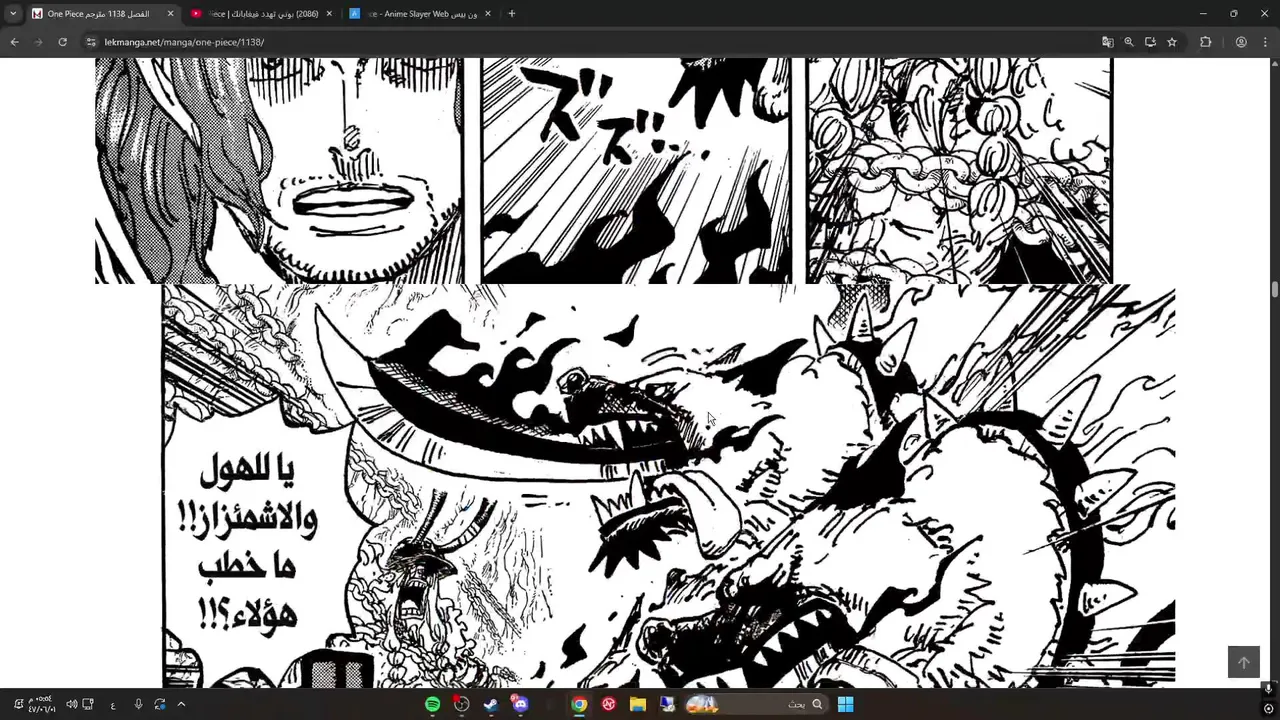Open the zoom level magnifier icon

[1129, 42]
